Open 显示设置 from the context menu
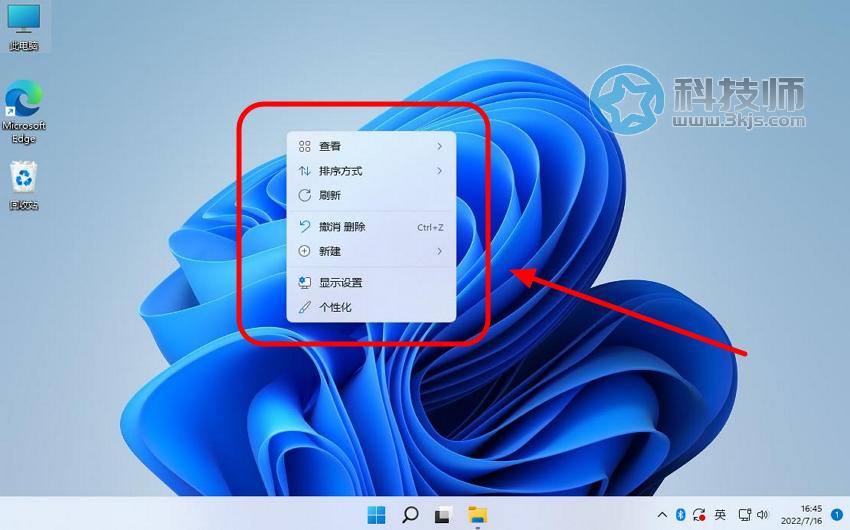850x530 pixels. pyautogui.click(x=371, y=283)
